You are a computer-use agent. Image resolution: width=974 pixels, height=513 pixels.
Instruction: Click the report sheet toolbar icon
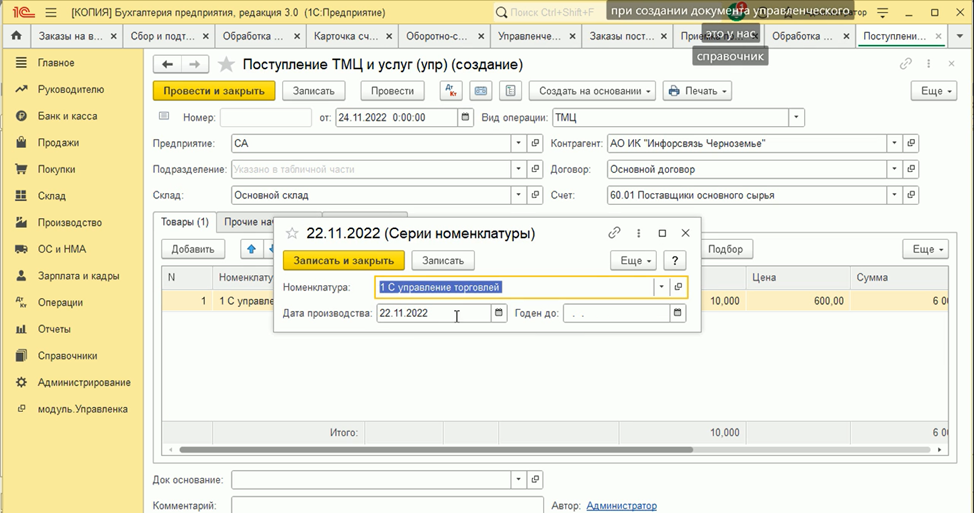pos(511,91)
